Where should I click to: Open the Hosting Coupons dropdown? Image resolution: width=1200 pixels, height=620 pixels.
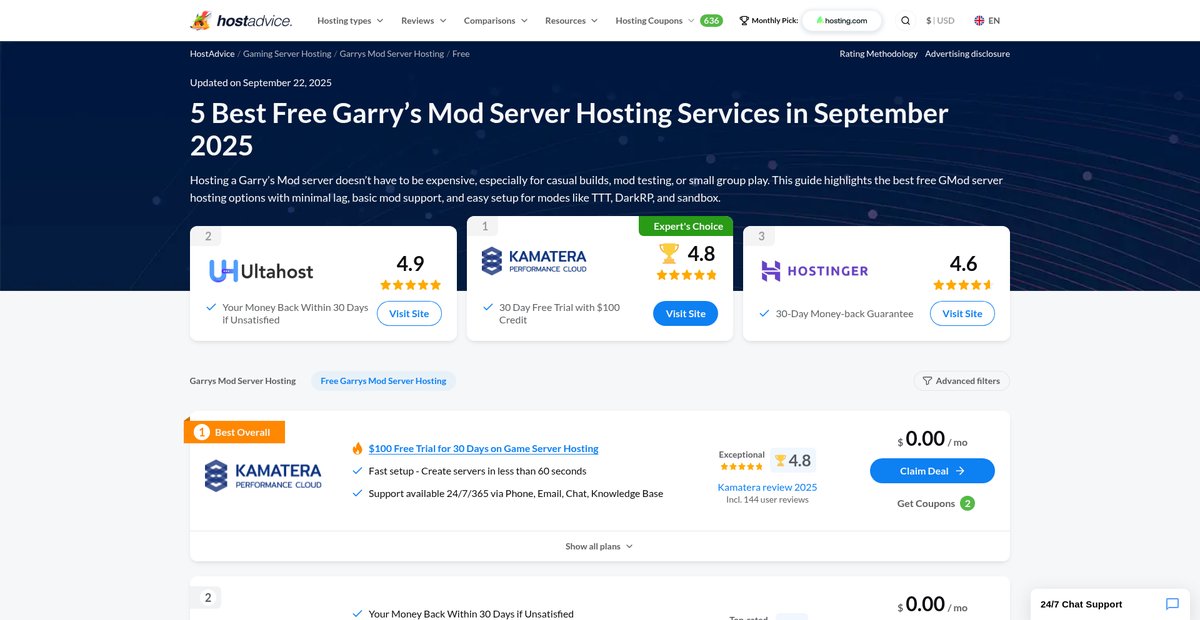click(x=655, y=20)
